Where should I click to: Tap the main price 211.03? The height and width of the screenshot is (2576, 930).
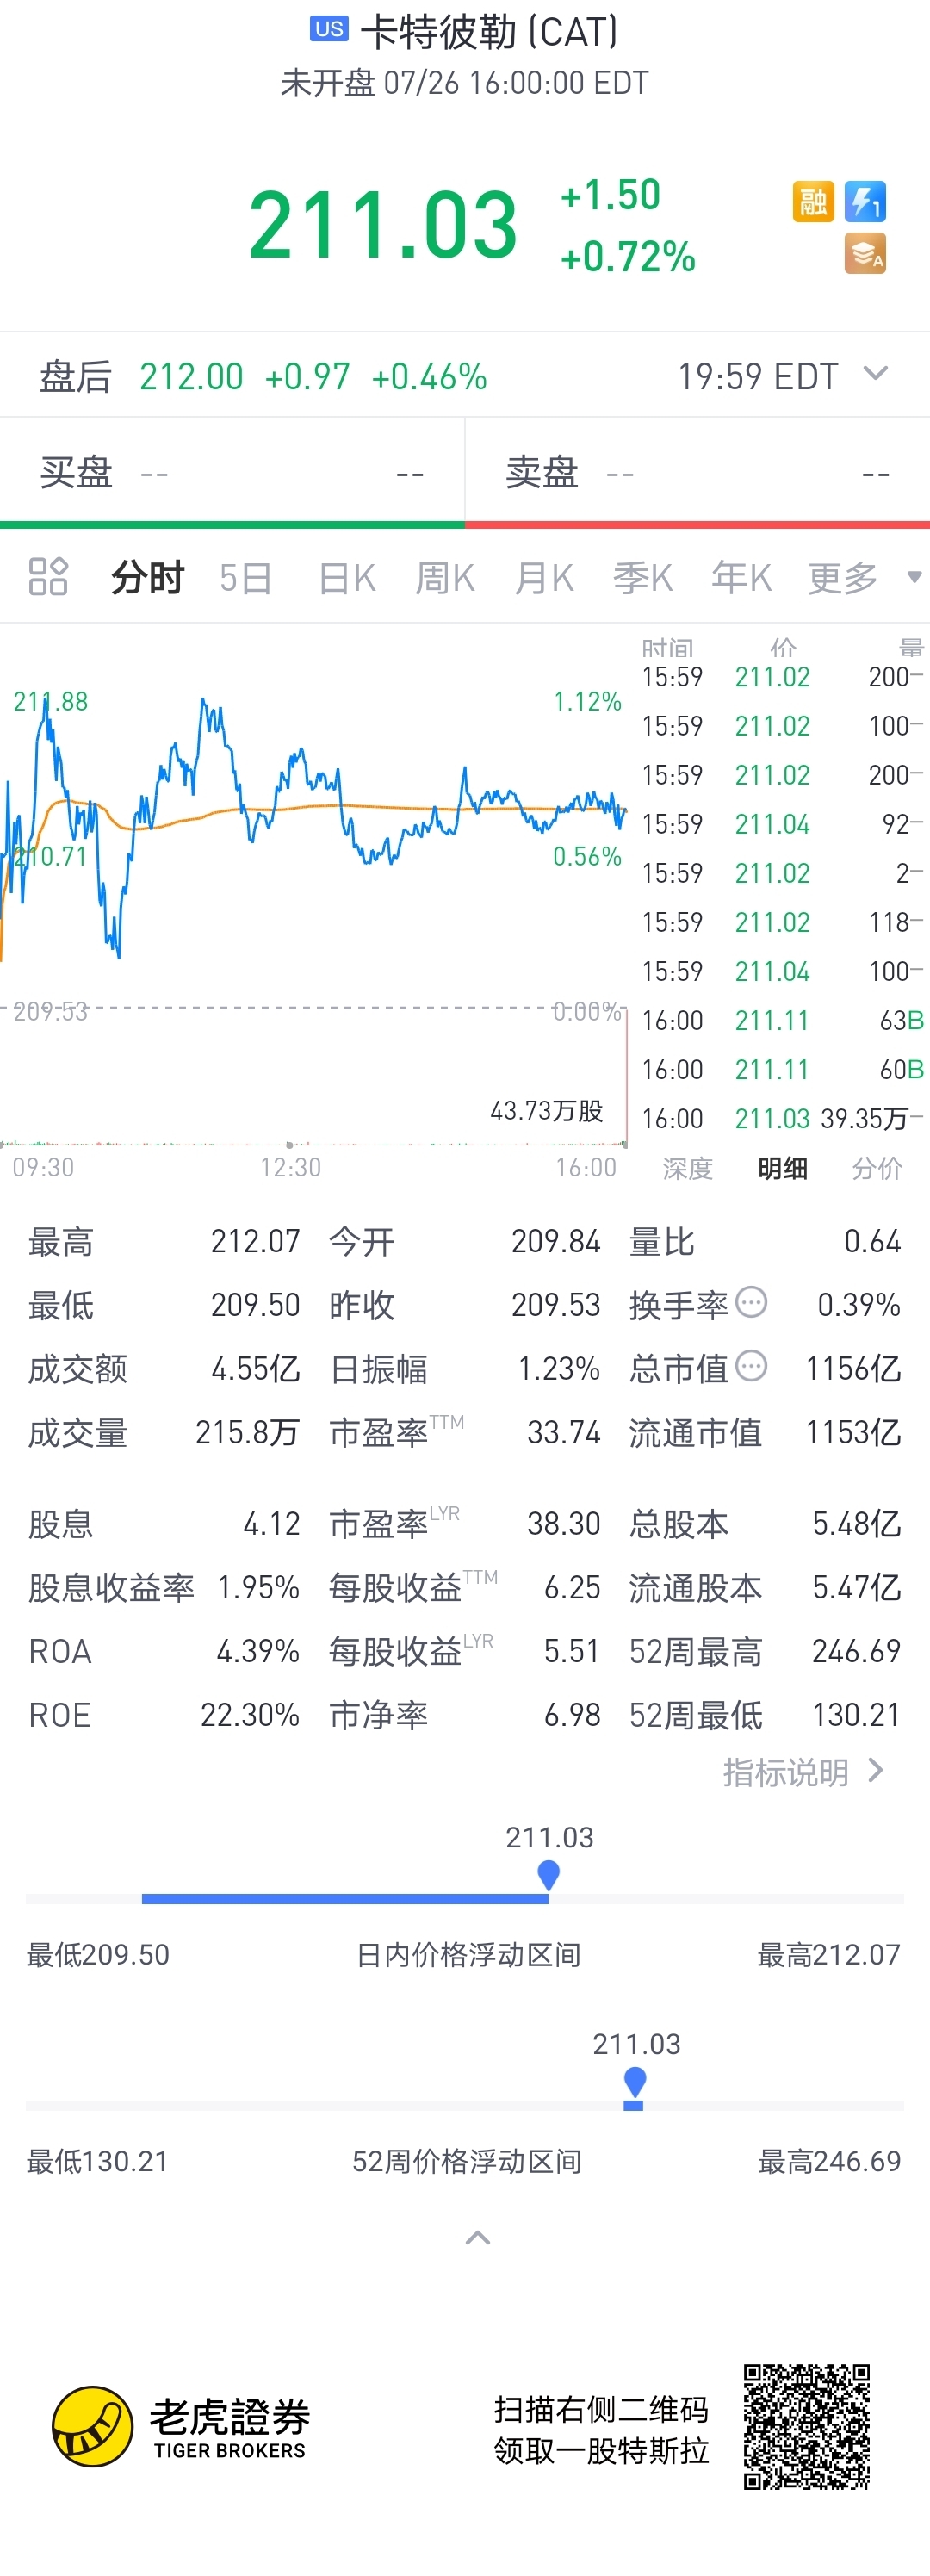pos(383,225)
